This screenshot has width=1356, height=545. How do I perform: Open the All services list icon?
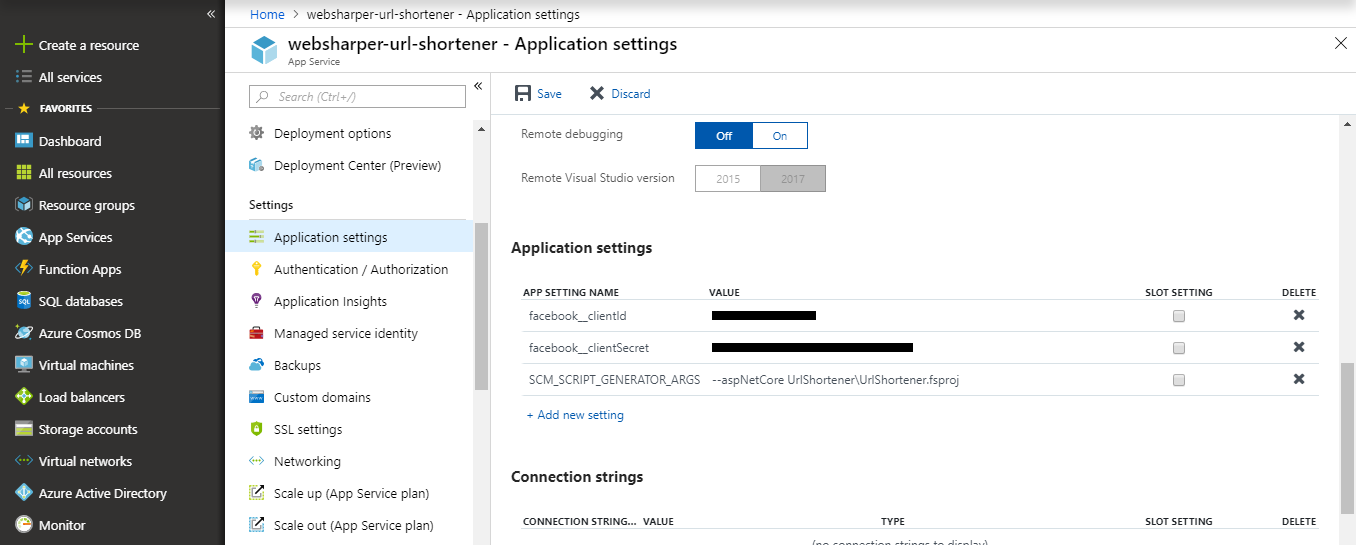click(24, 77)
